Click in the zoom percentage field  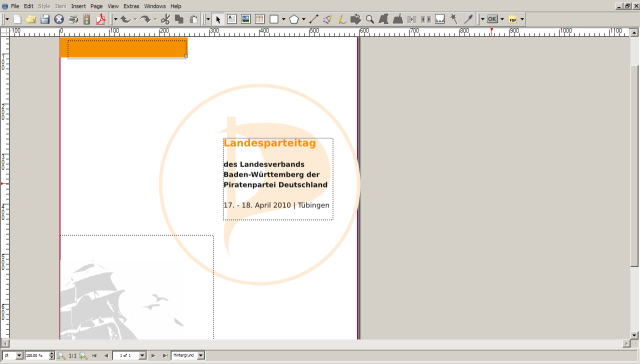[37, 356]
